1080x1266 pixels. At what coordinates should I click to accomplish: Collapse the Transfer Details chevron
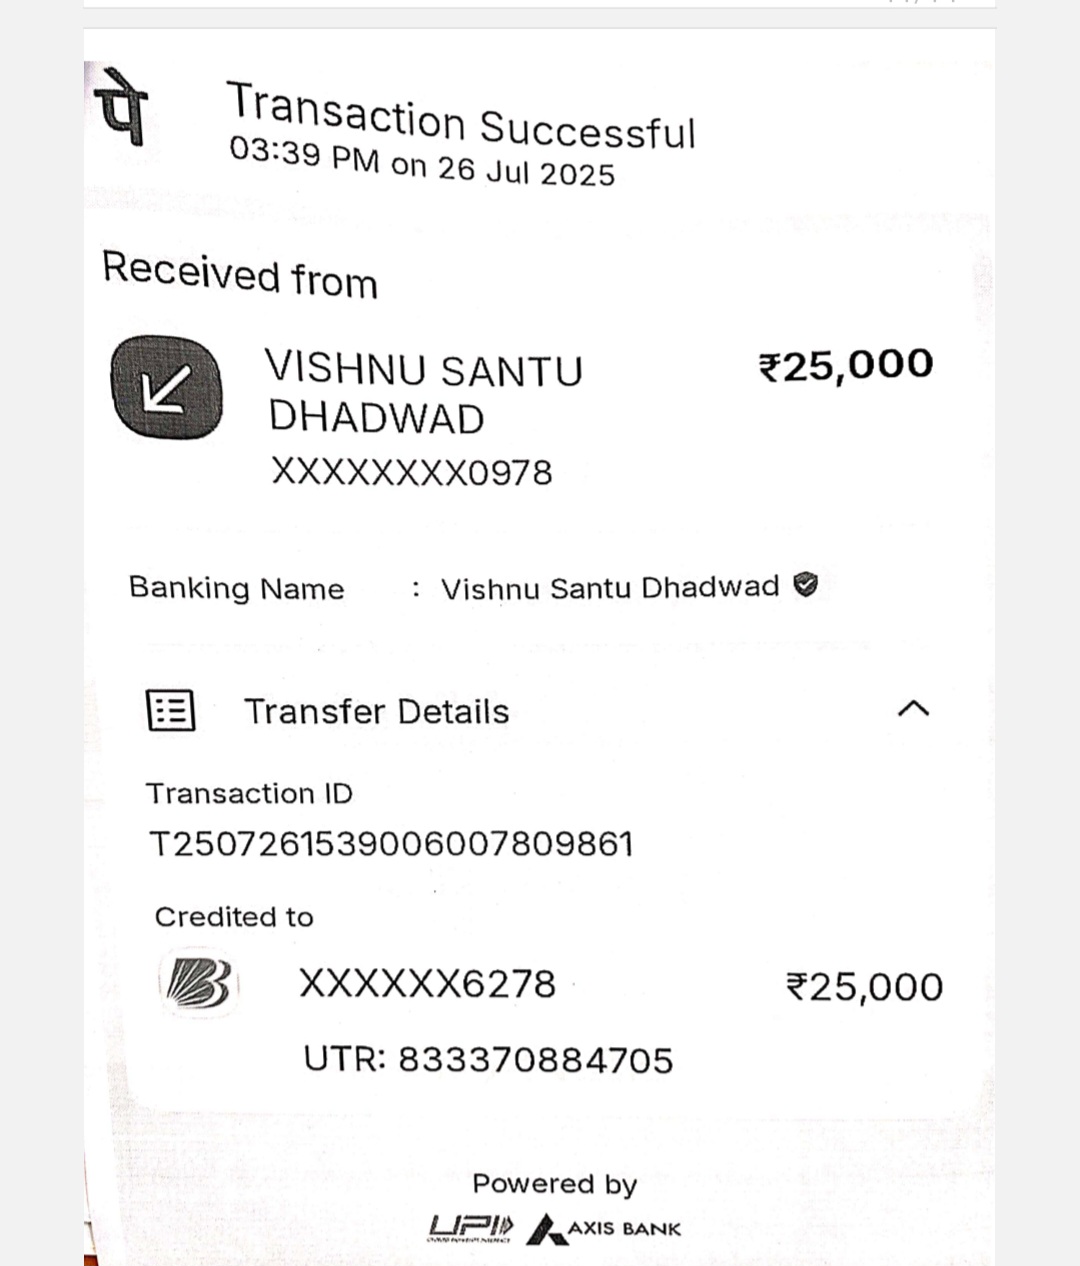(x=913, y=709)
